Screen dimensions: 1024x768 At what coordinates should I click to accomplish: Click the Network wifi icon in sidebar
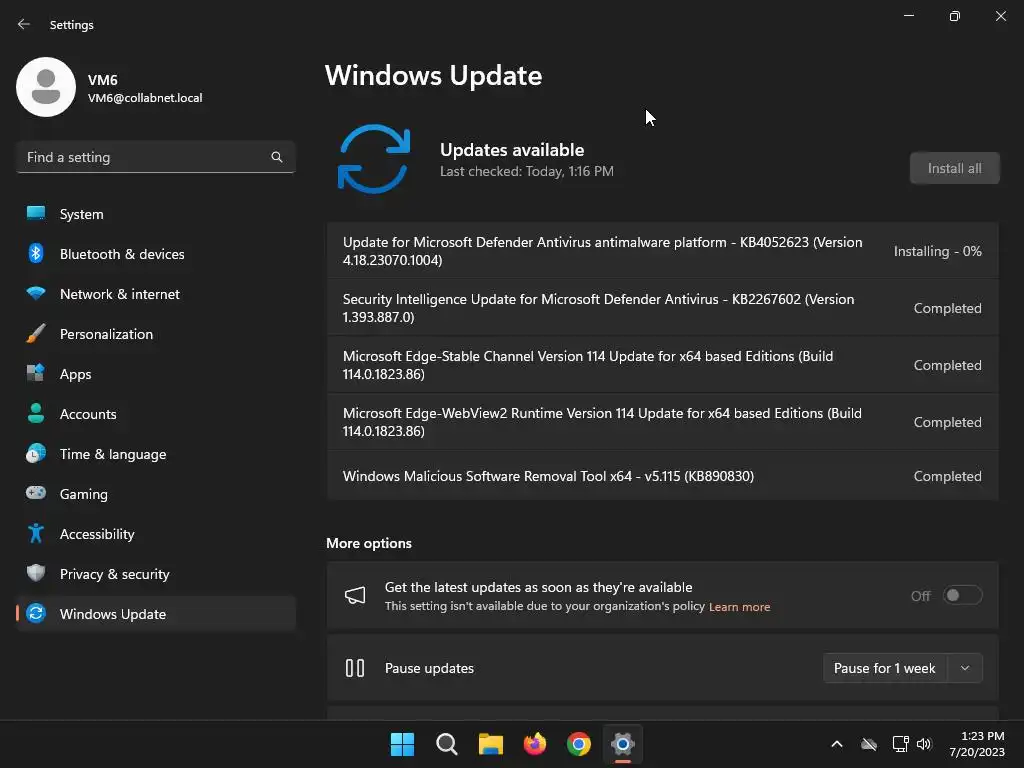pos(36,293)
